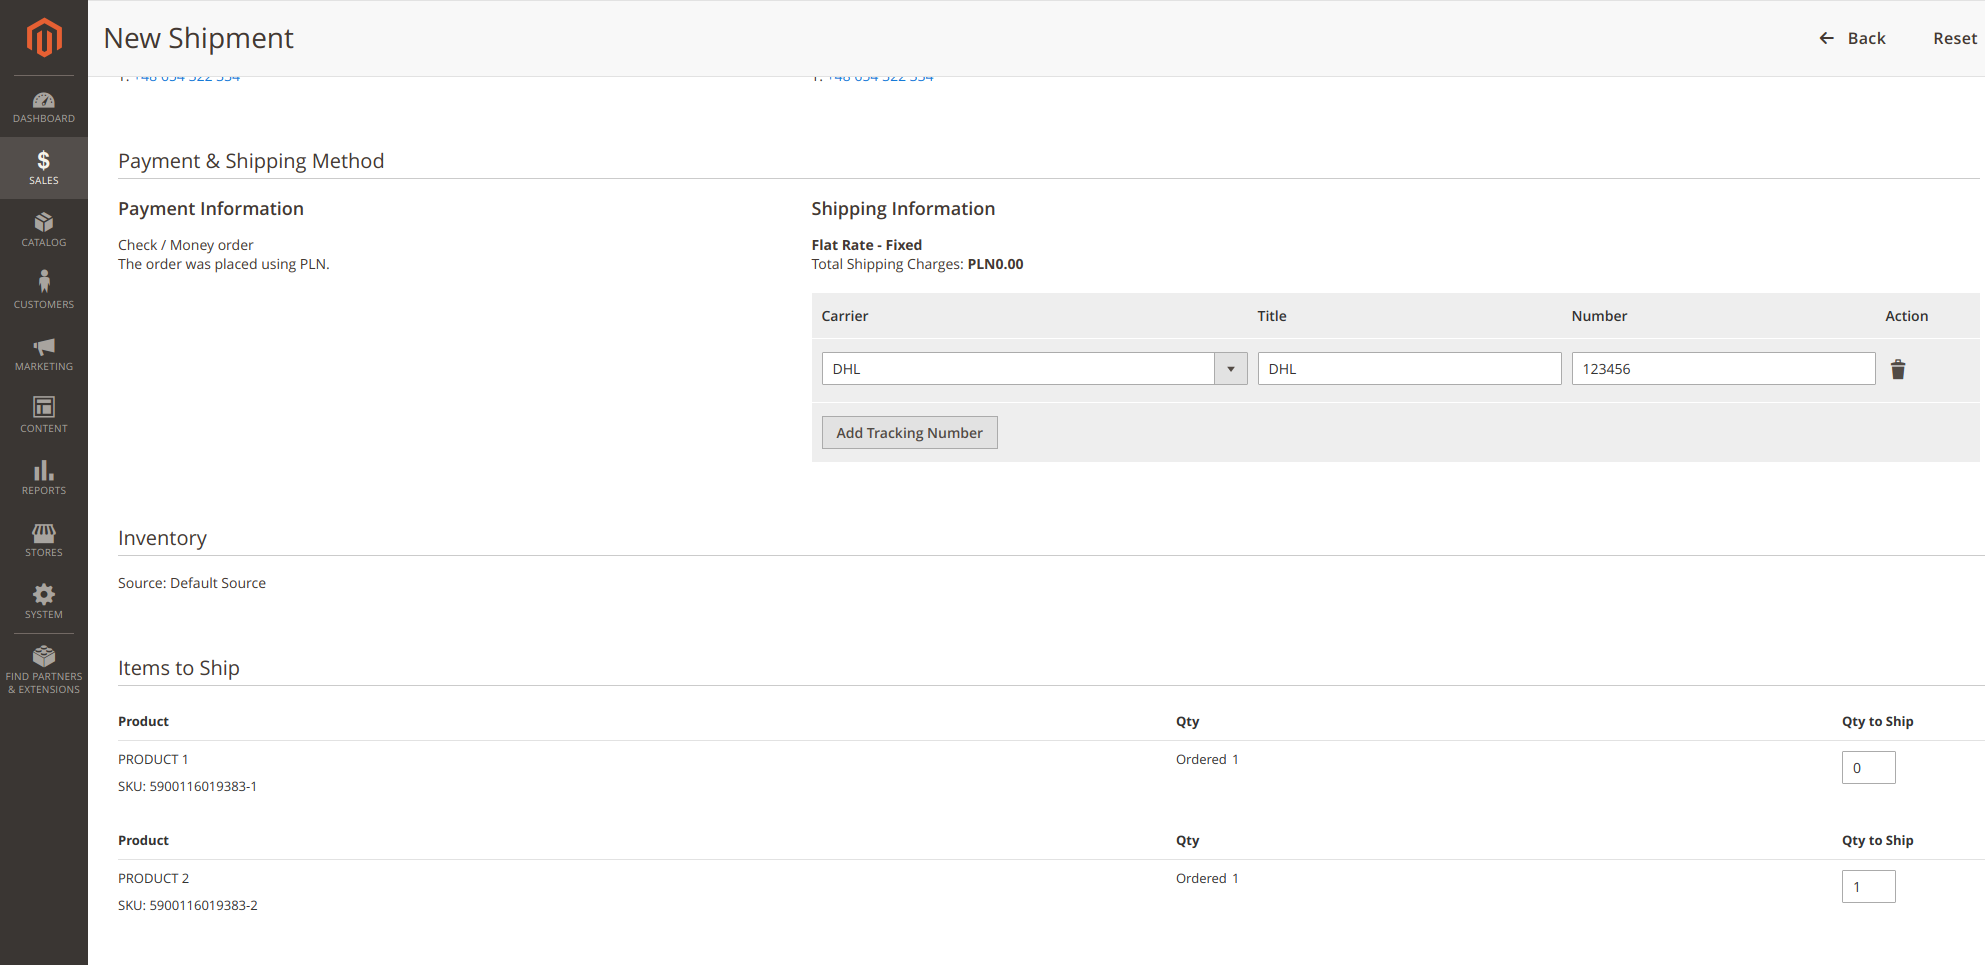Open the Catalog section

click(x=43, y=230)
